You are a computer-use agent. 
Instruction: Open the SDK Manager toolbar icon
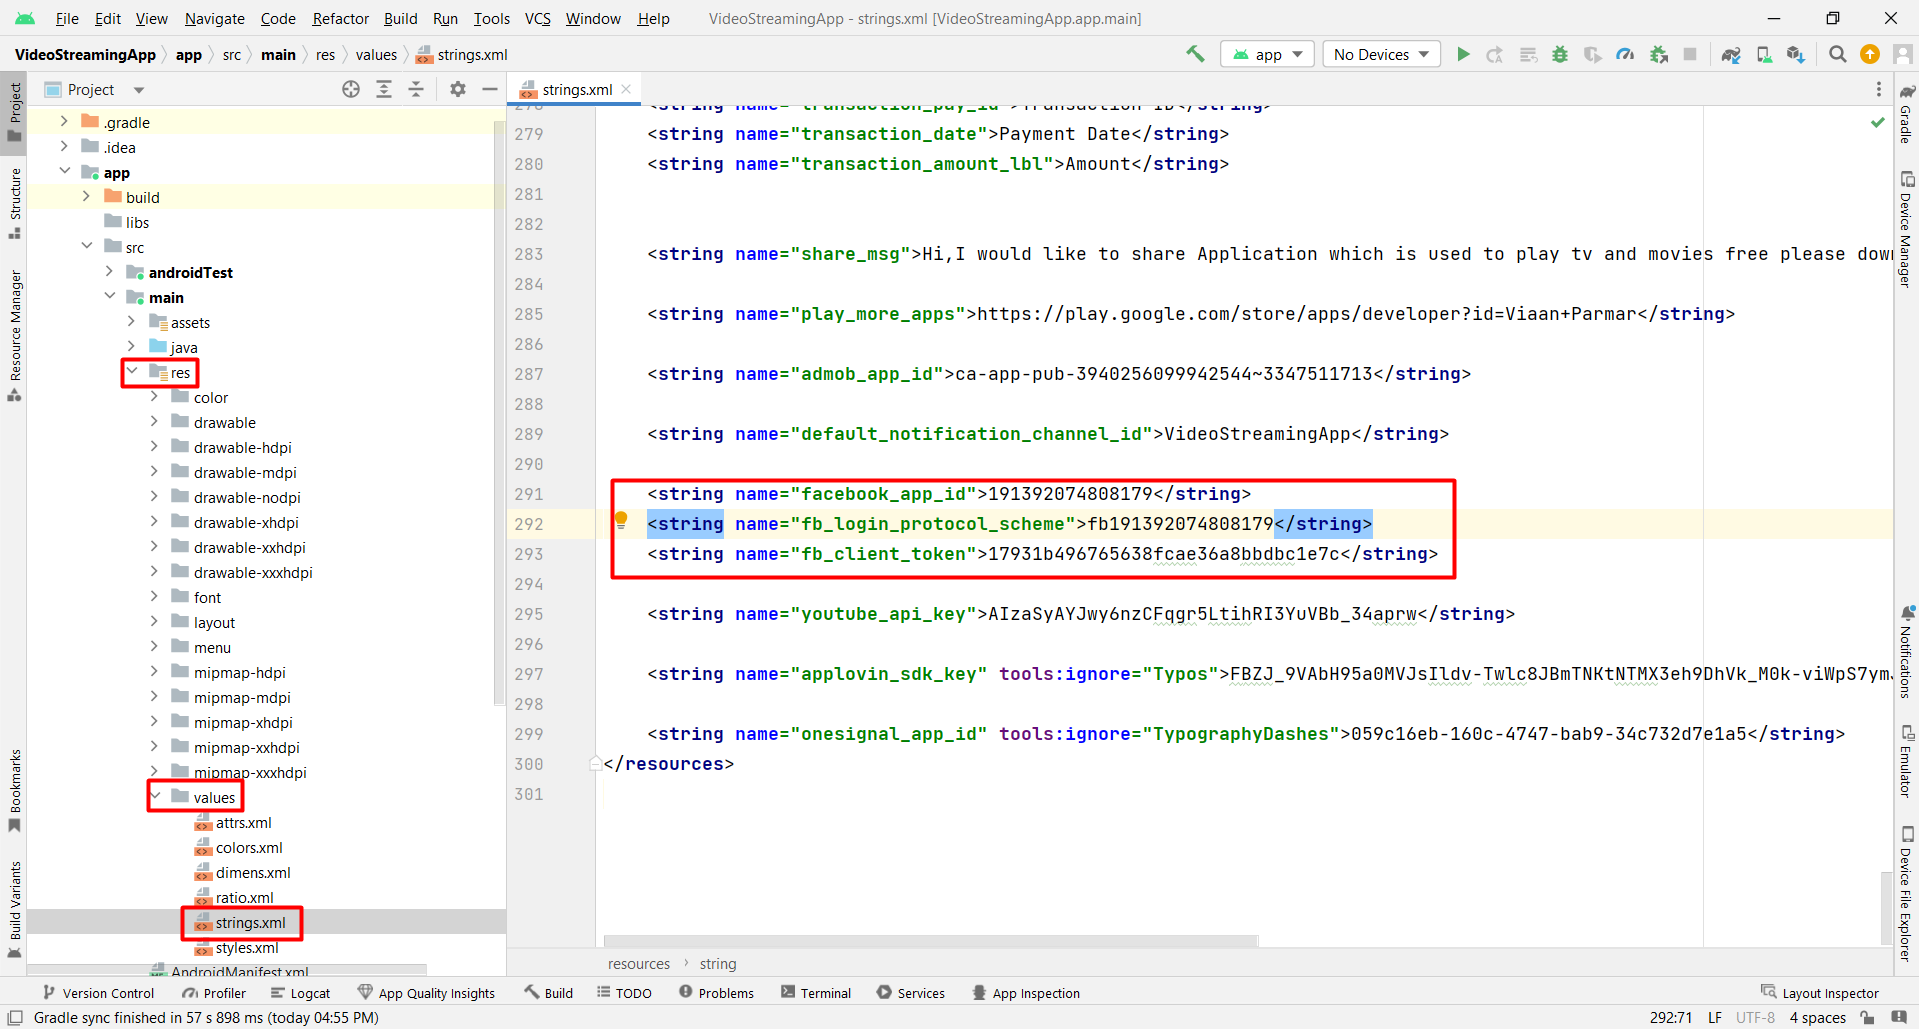tap(1796, 54)
